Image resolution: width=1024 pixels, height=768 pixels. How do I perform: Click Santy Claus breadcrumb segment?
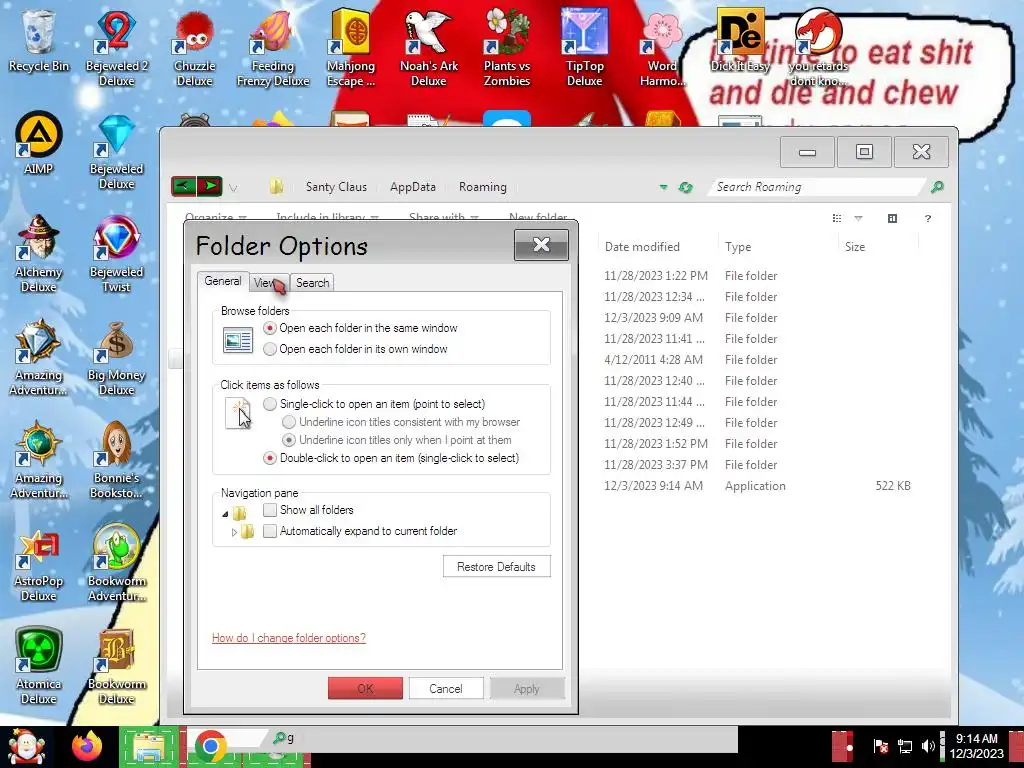point(336,187)
